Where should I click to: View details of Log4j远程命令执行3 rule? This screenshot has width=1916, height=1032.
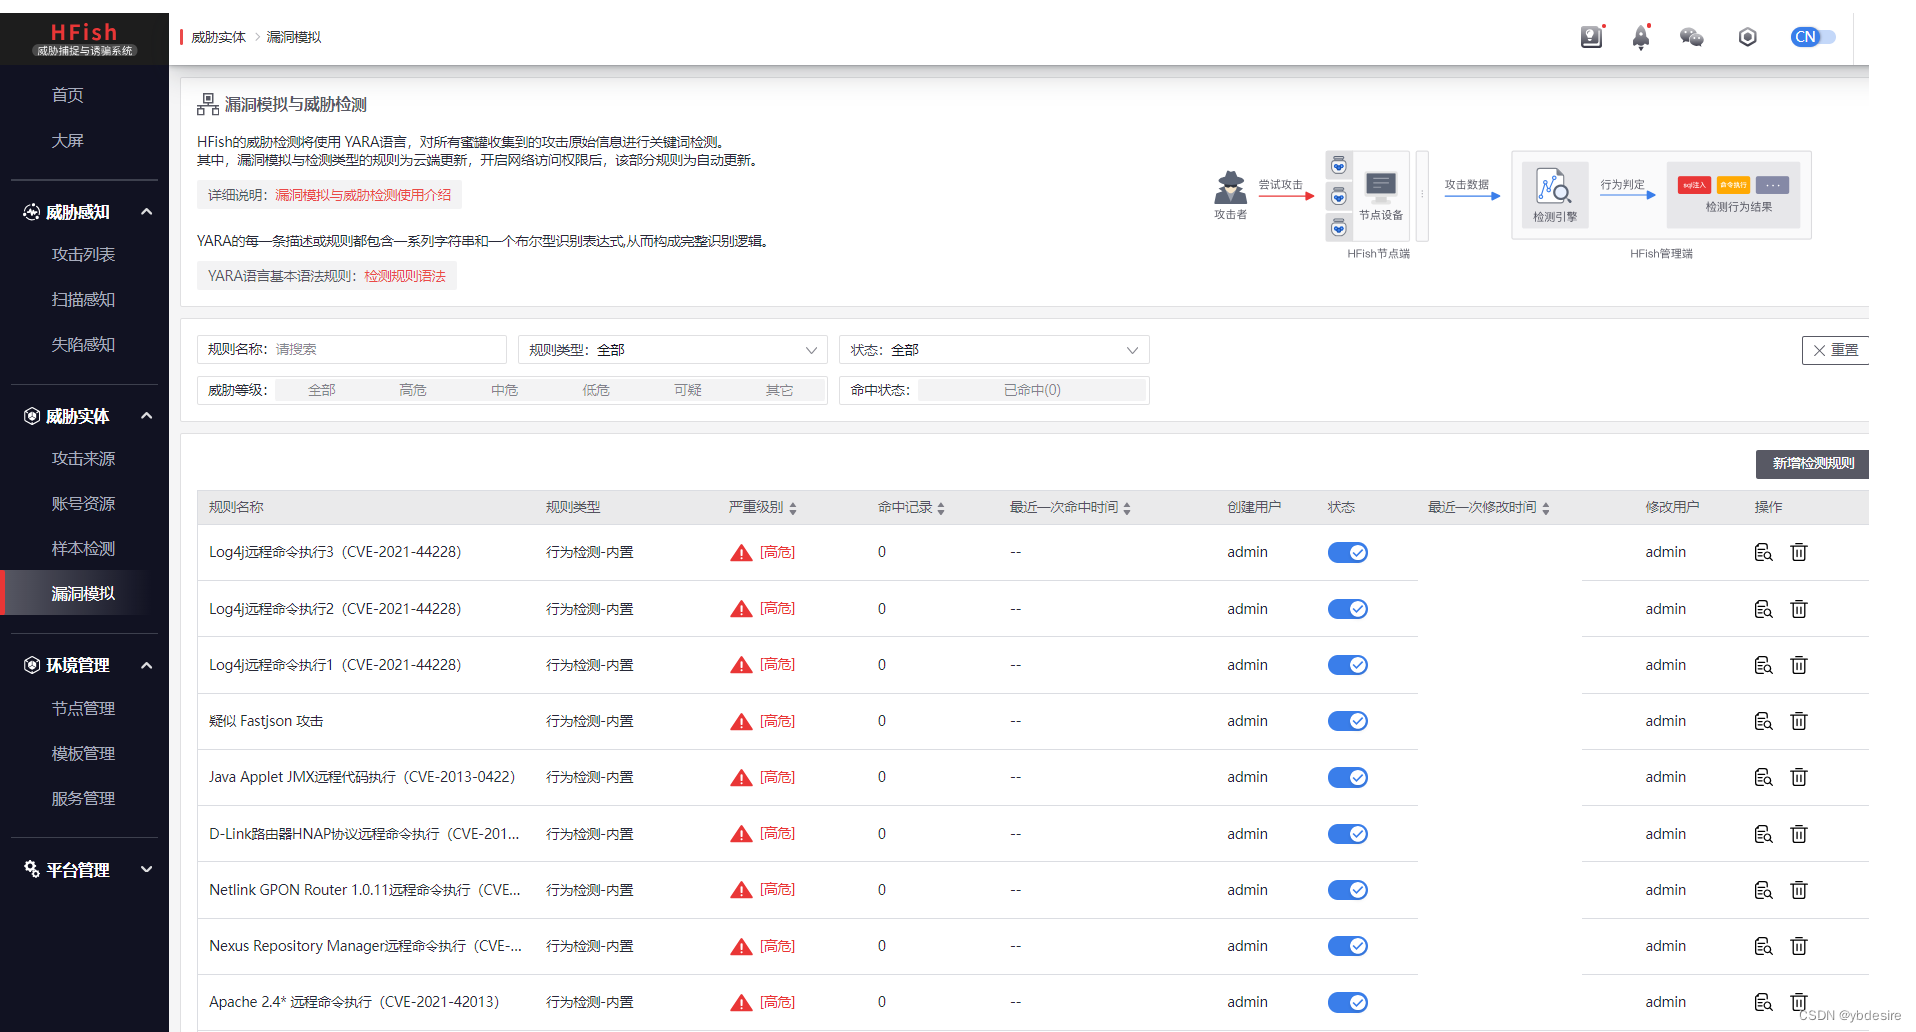(x=1763, y=552)
